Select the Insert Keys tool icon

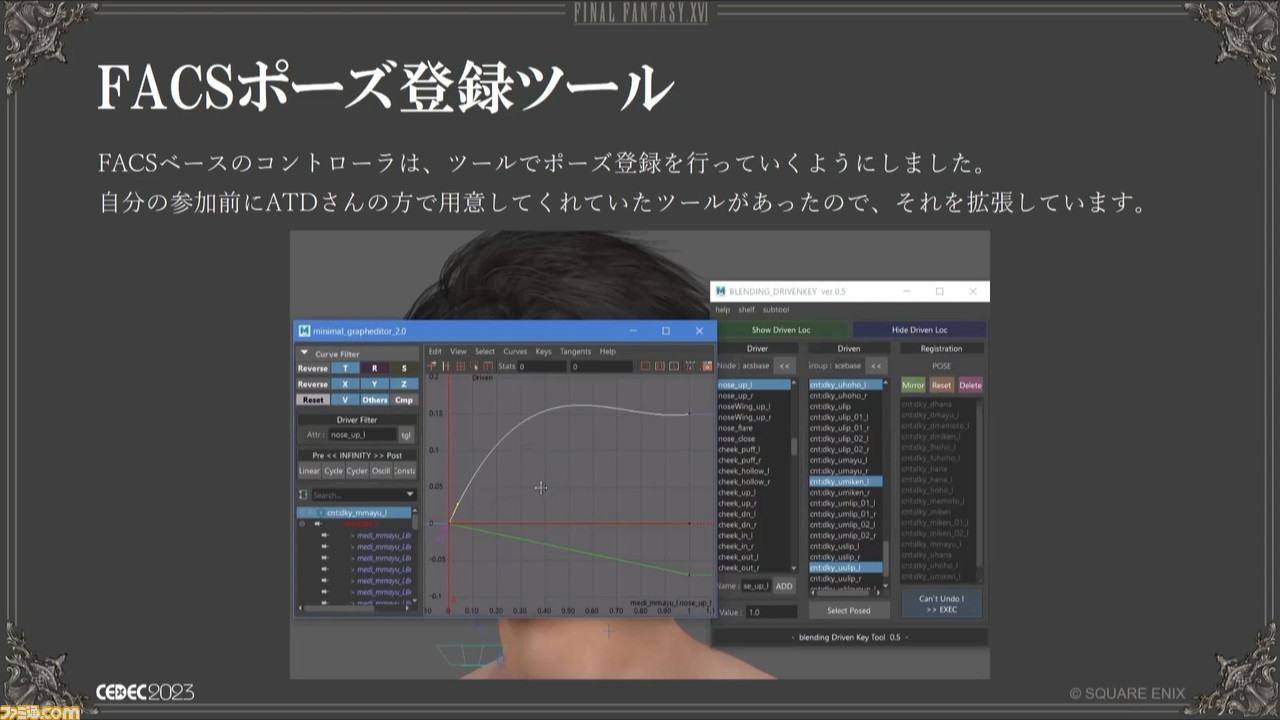446,366
